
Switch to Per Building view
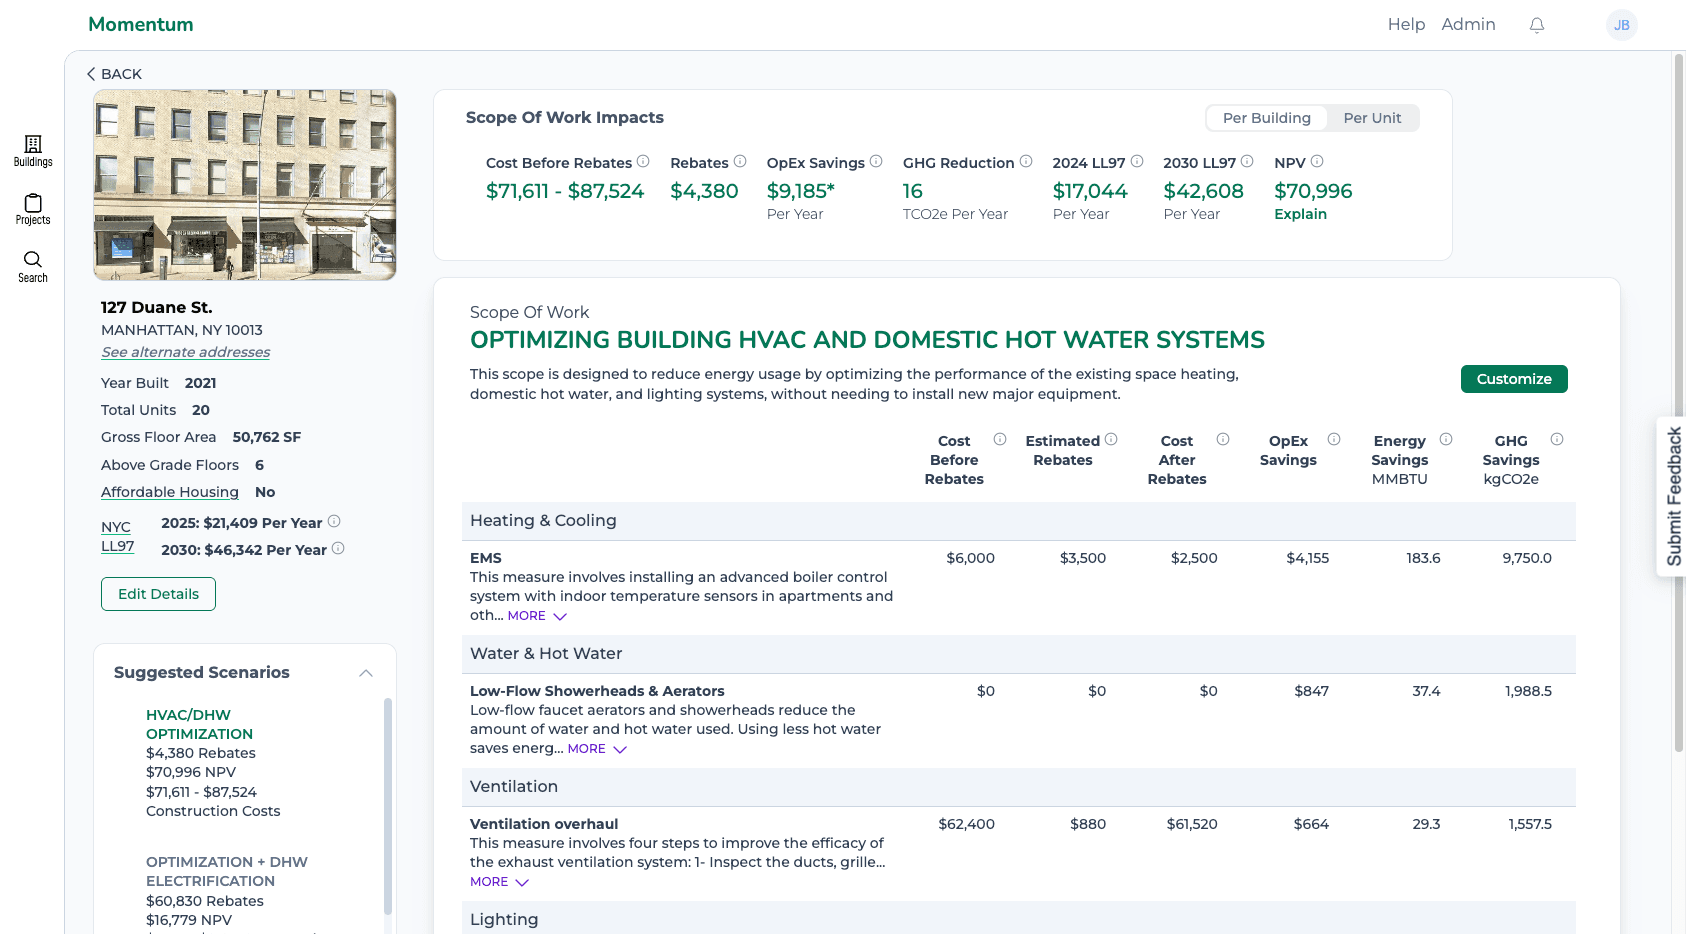click(x=1266, y=118)
